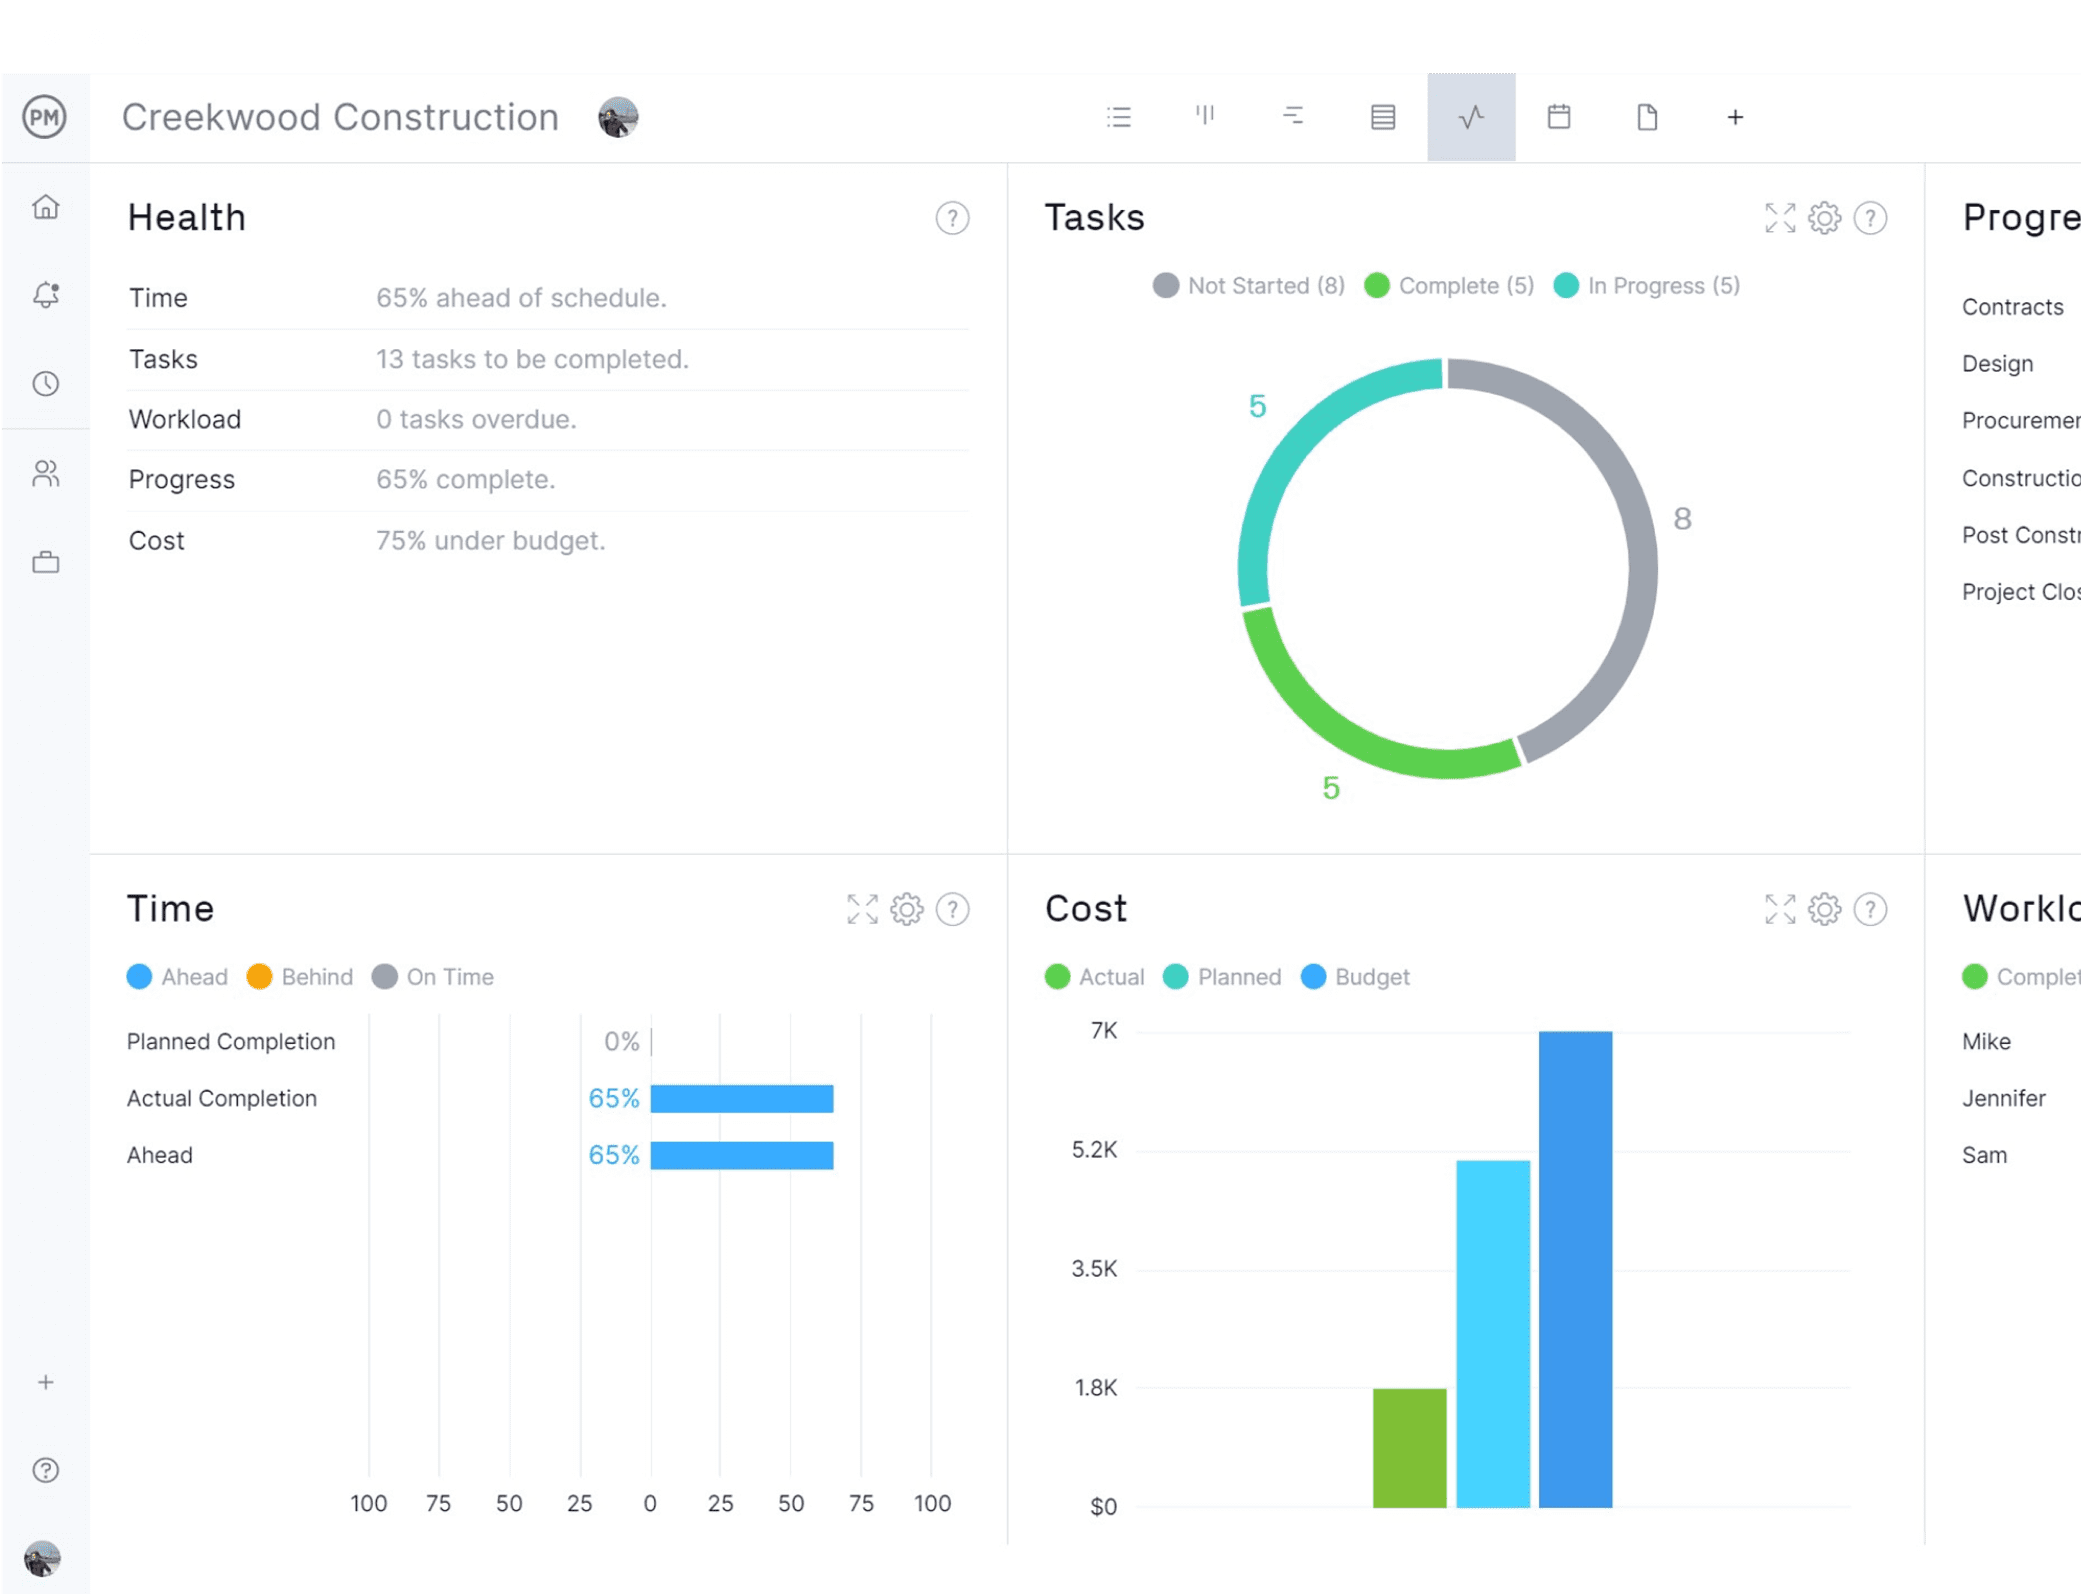Open the project dashboard activity view
This screenshot has height=1595, width=2081.
pyautogui.click(x=1470, y=117)
